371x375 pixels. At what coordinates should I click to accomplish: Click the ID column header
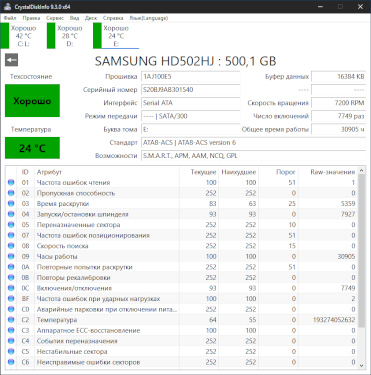tap(25, 172)
